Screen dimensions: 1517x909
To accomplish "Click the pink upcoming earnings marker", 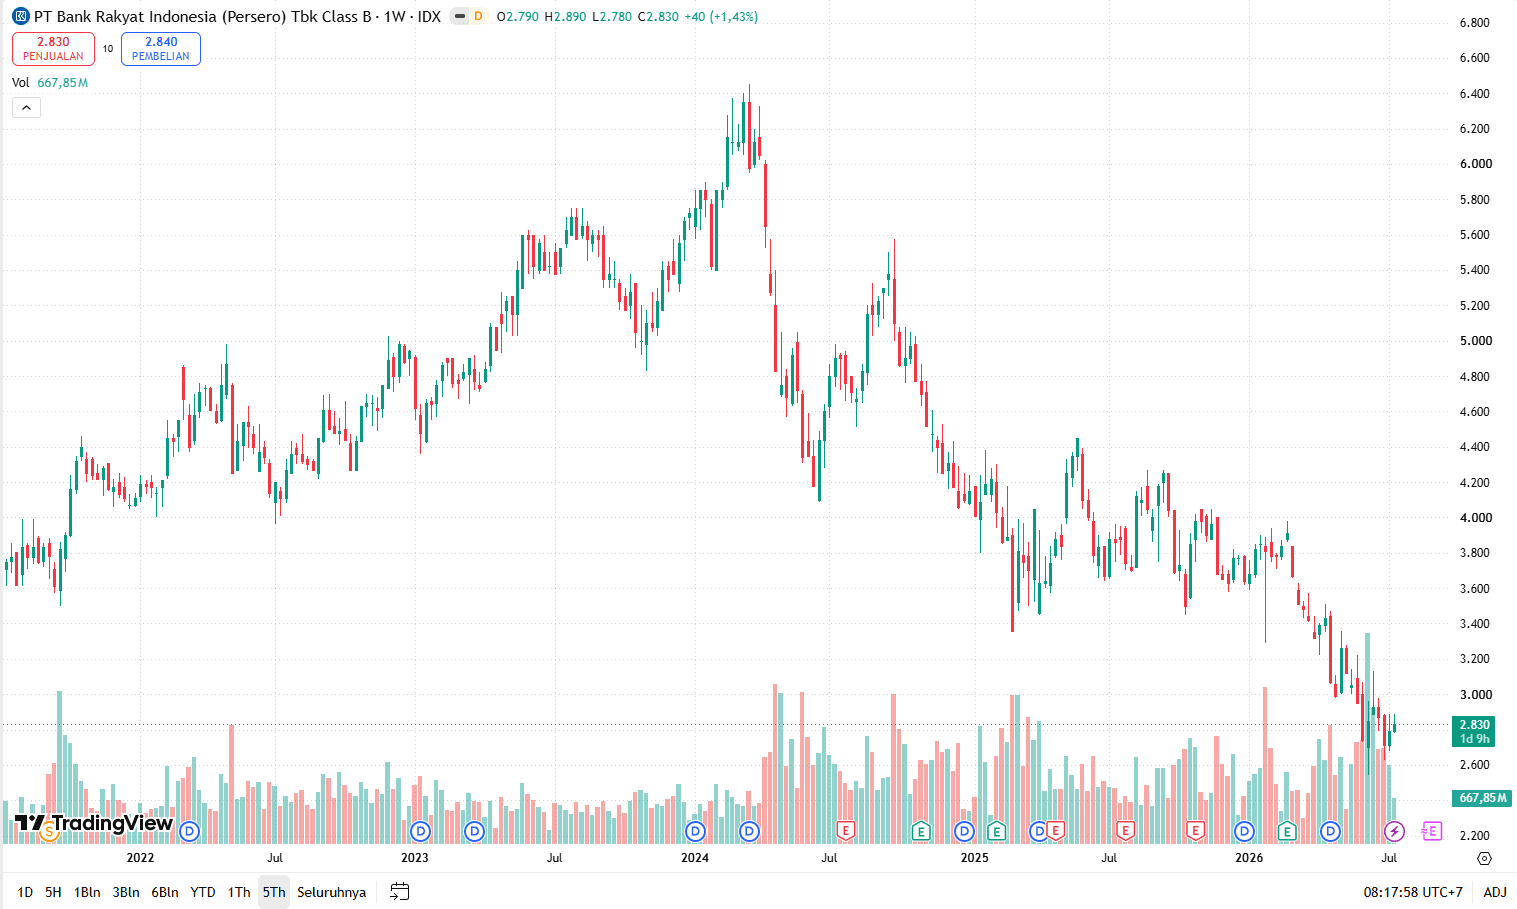I will click(x=1432, y=831).
